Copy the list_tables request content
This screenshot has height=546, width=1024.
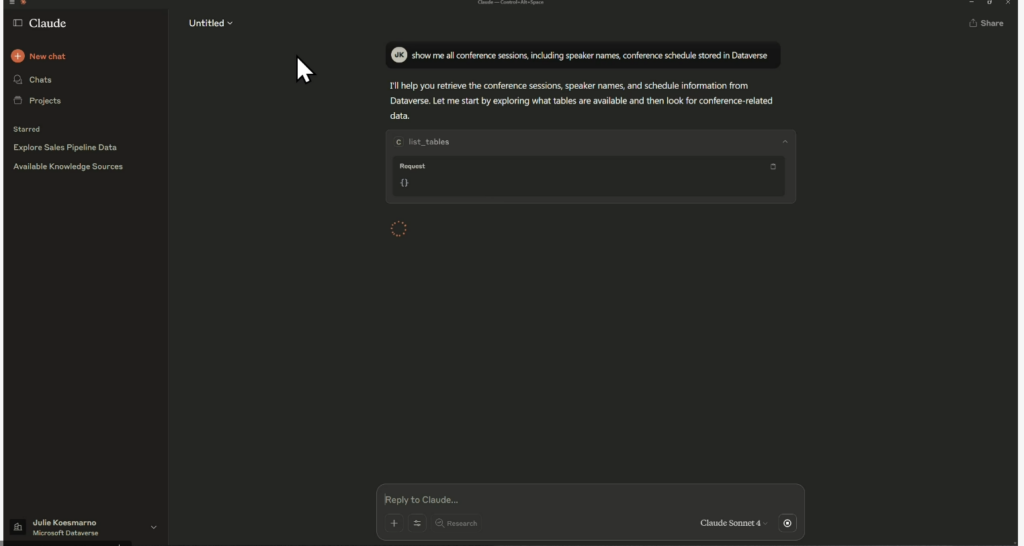click(773, 167)
